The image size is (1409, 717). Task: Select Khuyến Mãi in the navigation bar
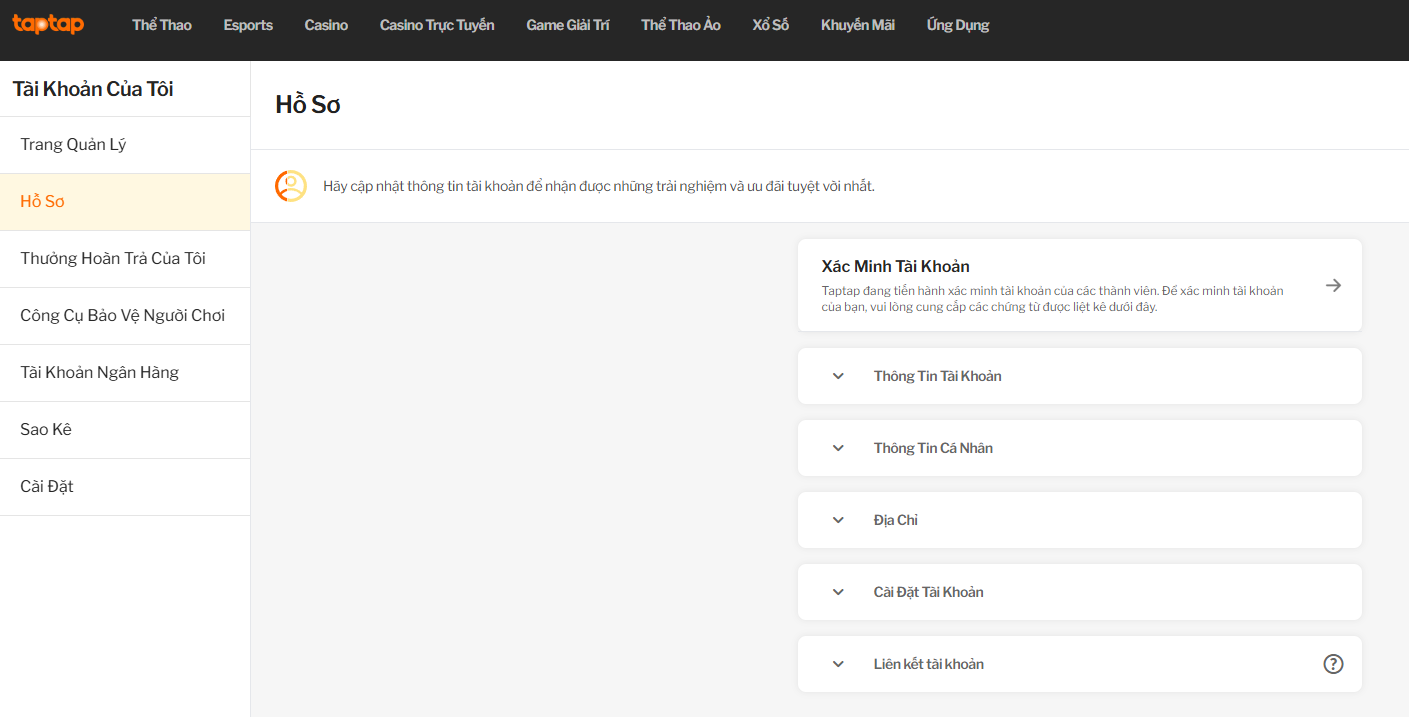(x=857, y=25)
